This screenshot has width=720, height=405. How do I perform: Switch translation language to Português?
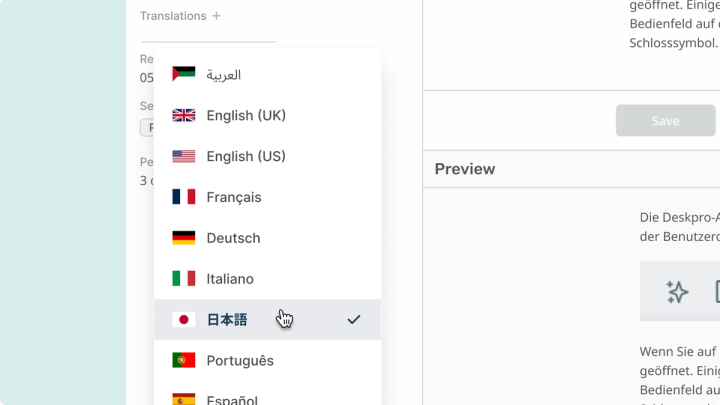tap(240, 360)
